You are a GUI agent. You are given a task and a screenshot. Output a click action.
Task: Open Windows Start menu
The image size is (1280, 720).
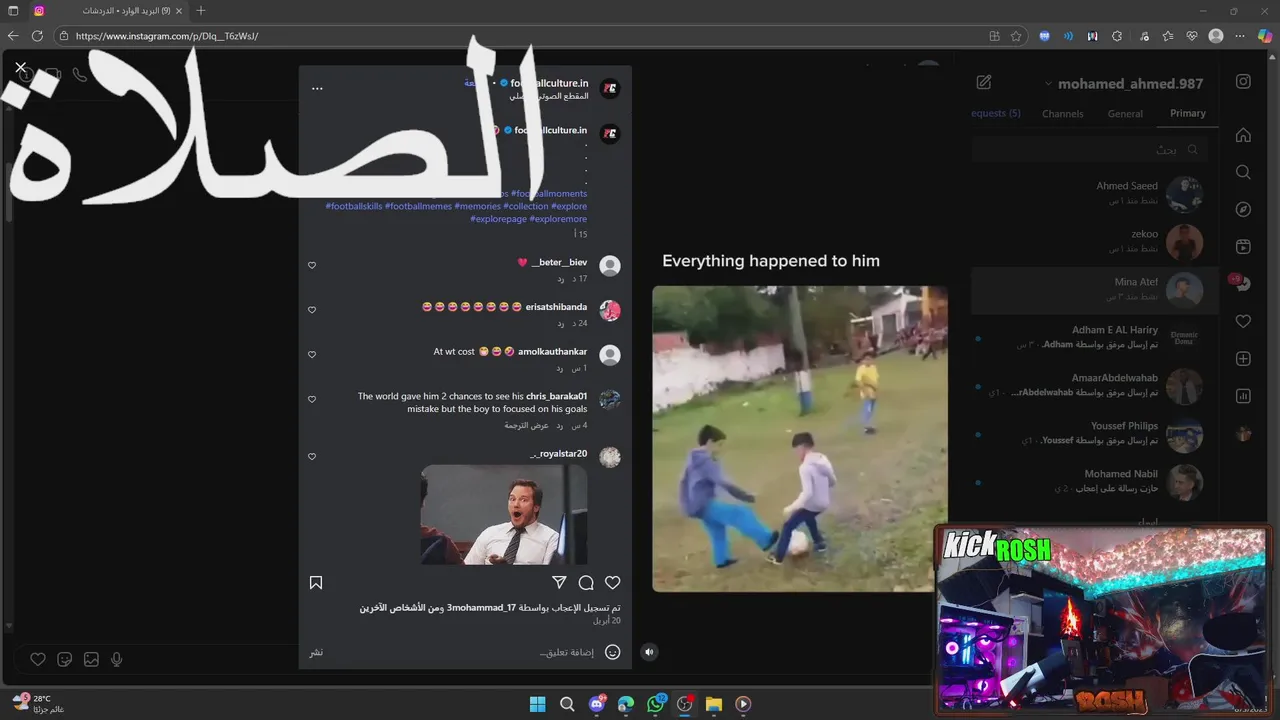(x=537, y=704)
